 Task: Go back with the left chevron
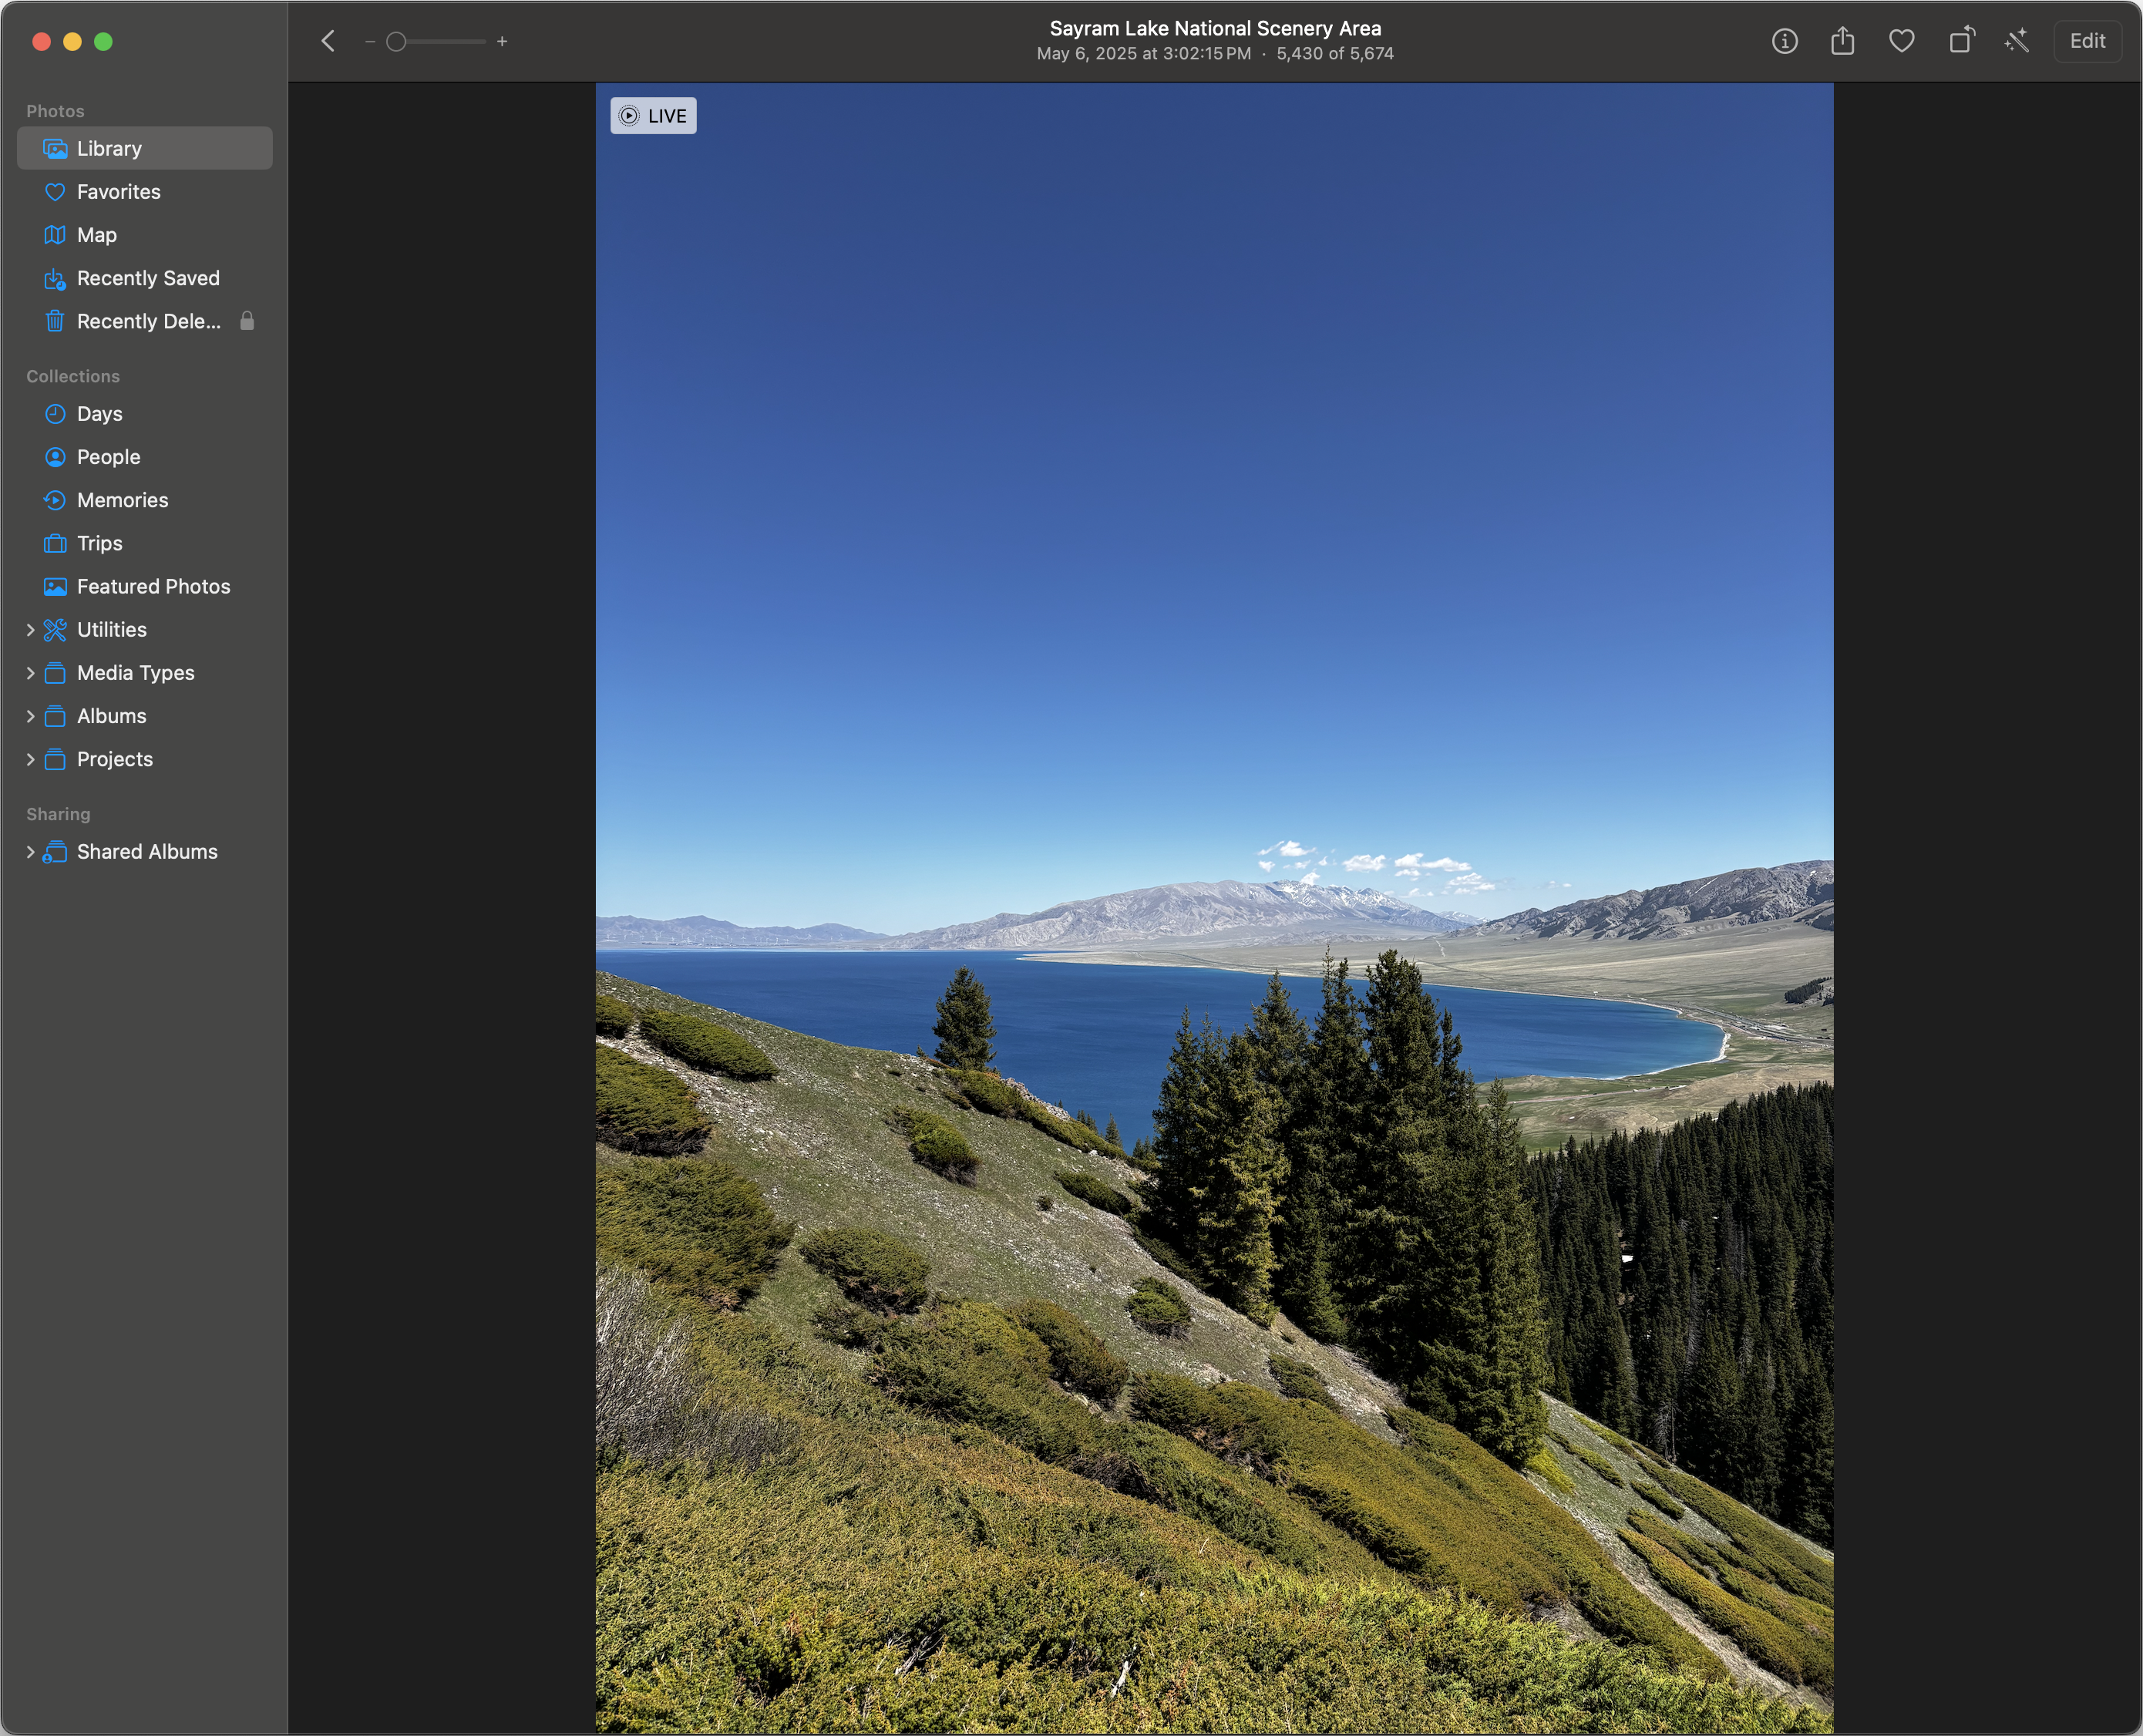[328, 41]
